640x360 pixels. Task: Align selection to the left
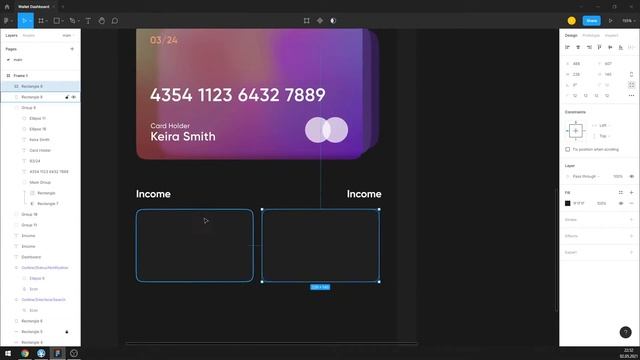click(x=567, y=47)
